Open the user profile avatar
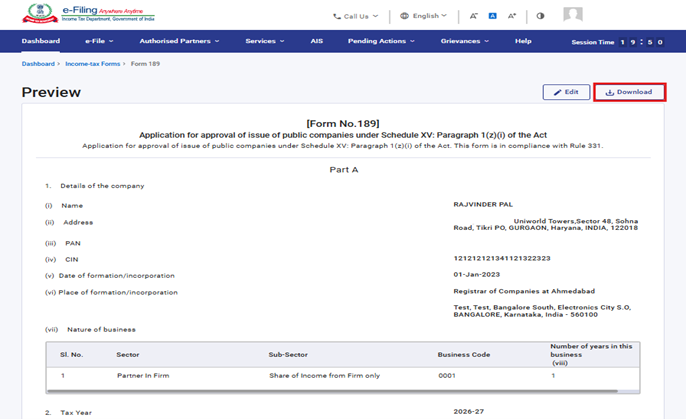This screenshot has width=686, height=419. point(573,15)
